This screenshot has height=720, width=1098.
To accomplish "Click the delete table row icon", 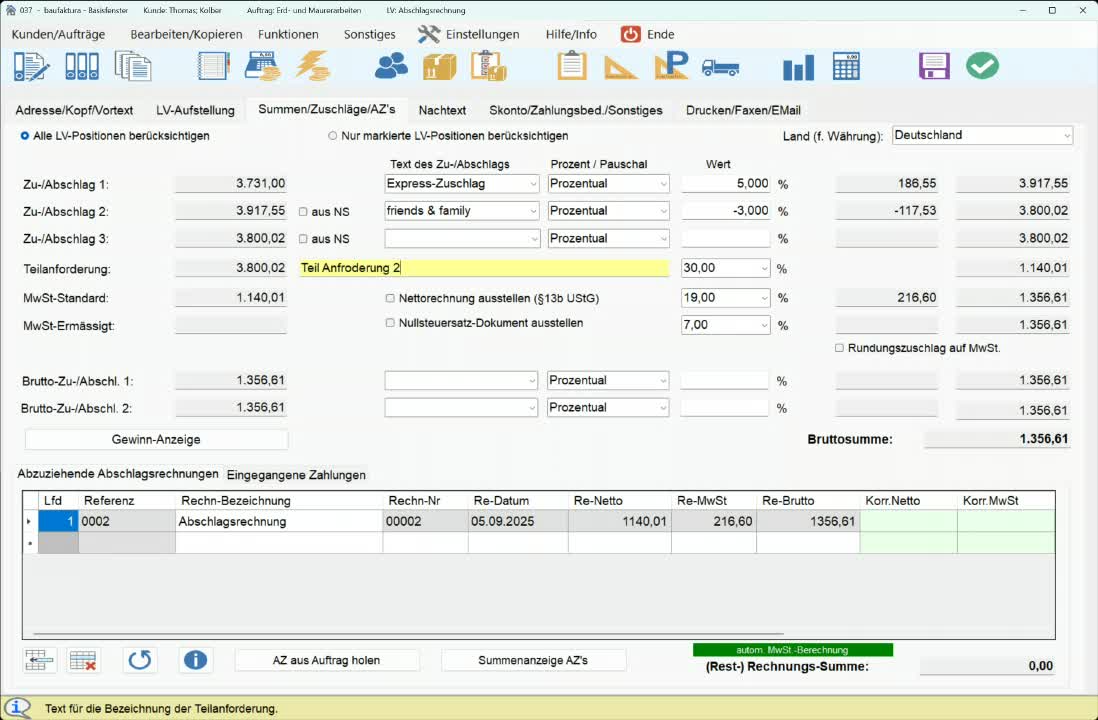I will tap(83, 660).
